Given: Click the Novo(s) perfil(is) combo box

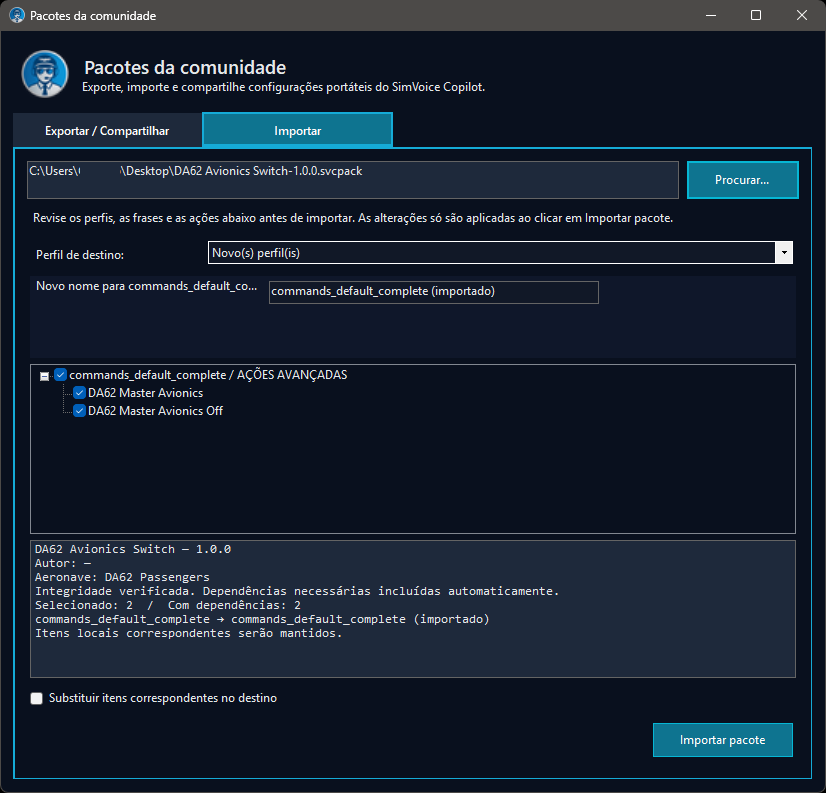Looking at the screenshot, I should click(500, 253).
